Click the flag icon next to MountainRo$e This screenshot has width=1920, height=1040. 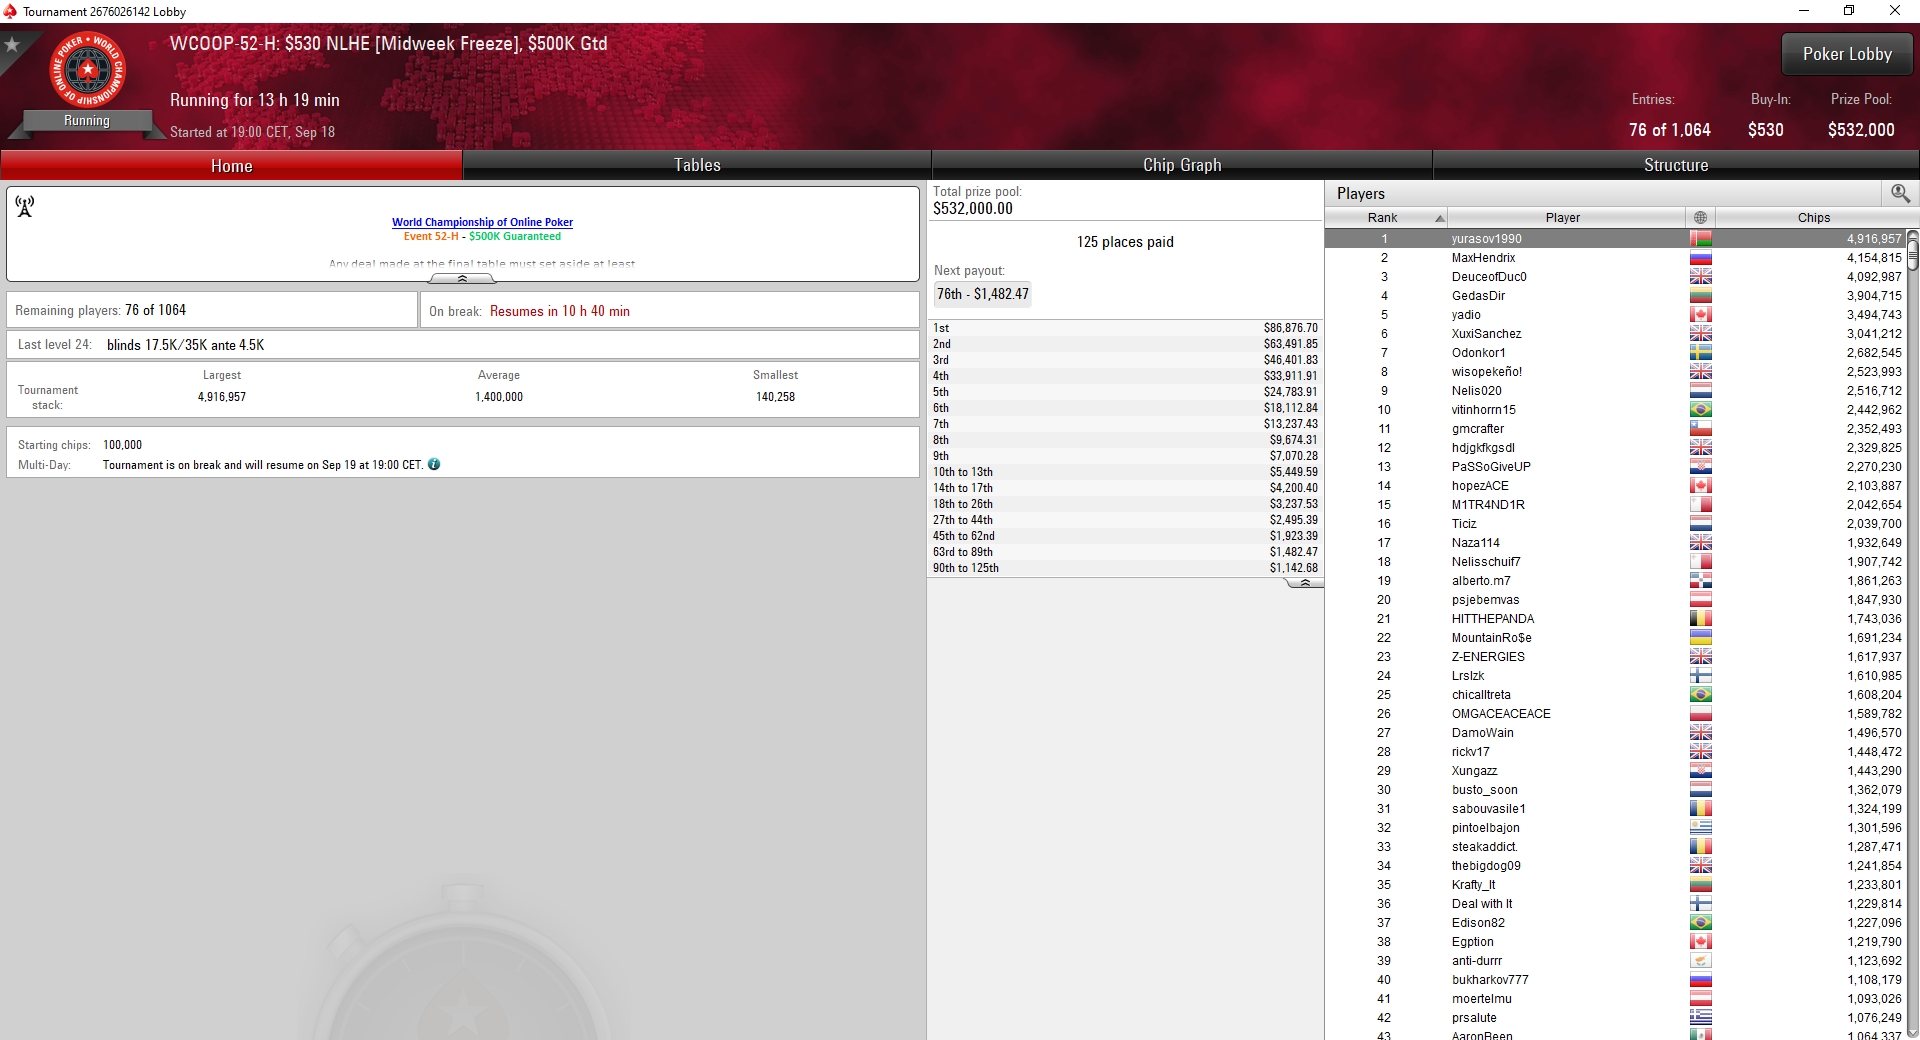pyautogui.click(x=1700, y=638)
